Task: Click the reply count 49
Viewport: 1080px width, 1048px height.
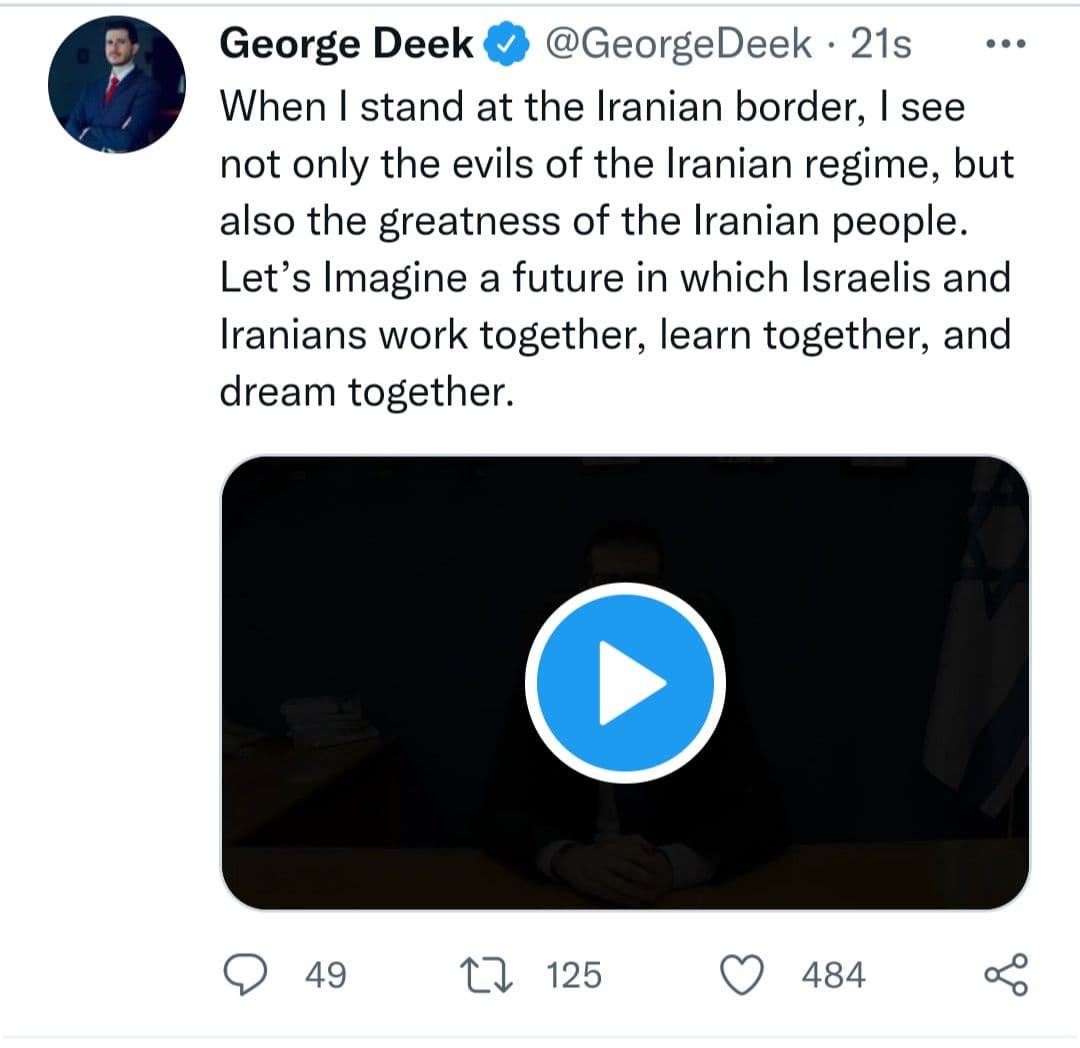Action: coord(325,974)
